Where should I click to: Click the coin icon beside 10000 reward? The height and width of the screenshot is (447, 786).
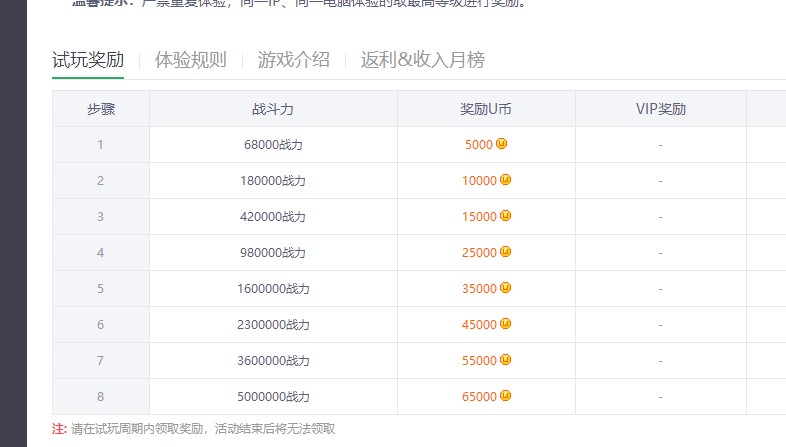tap(506, 180)
